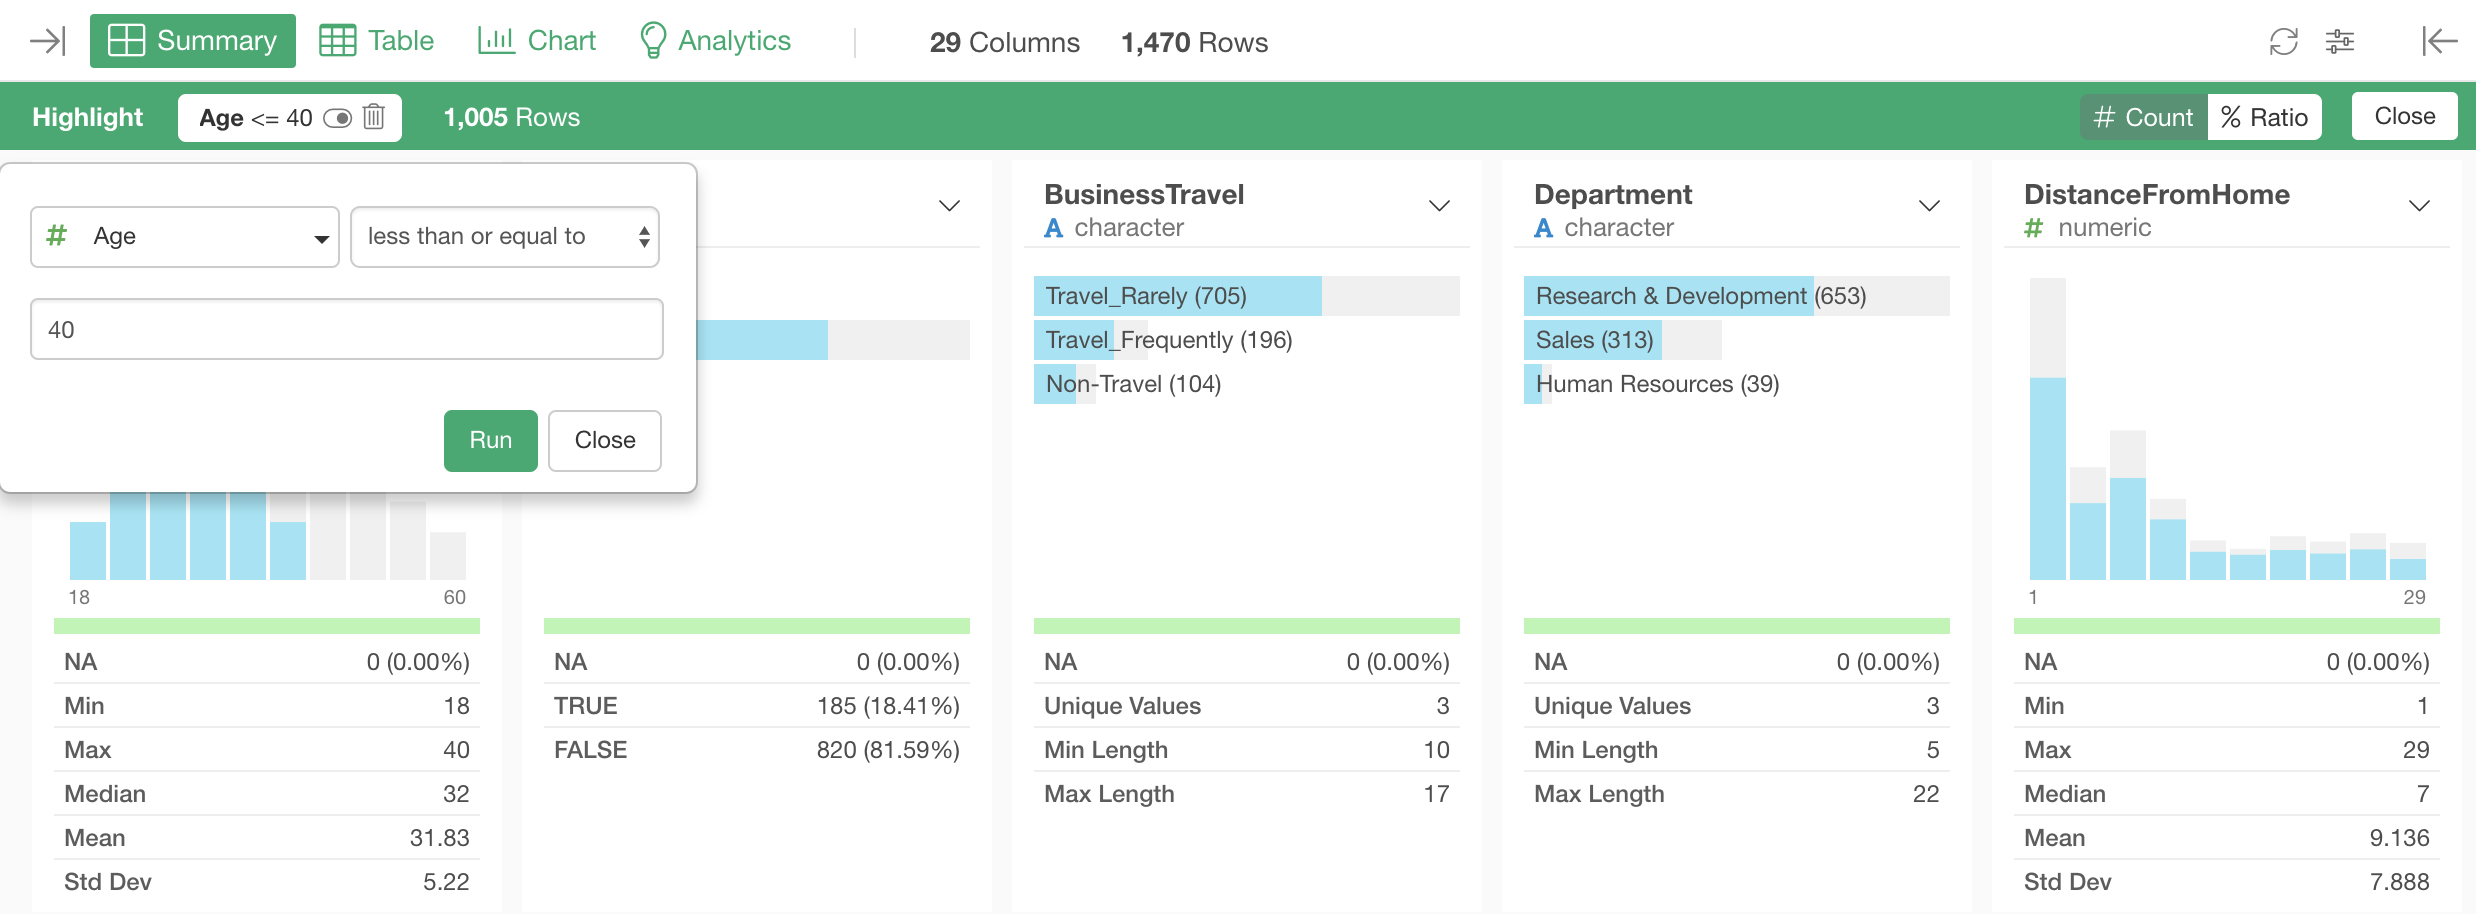Expand the left side panel arrow
The height and width of the screenshot is (914, 2476).
(47, 41)
